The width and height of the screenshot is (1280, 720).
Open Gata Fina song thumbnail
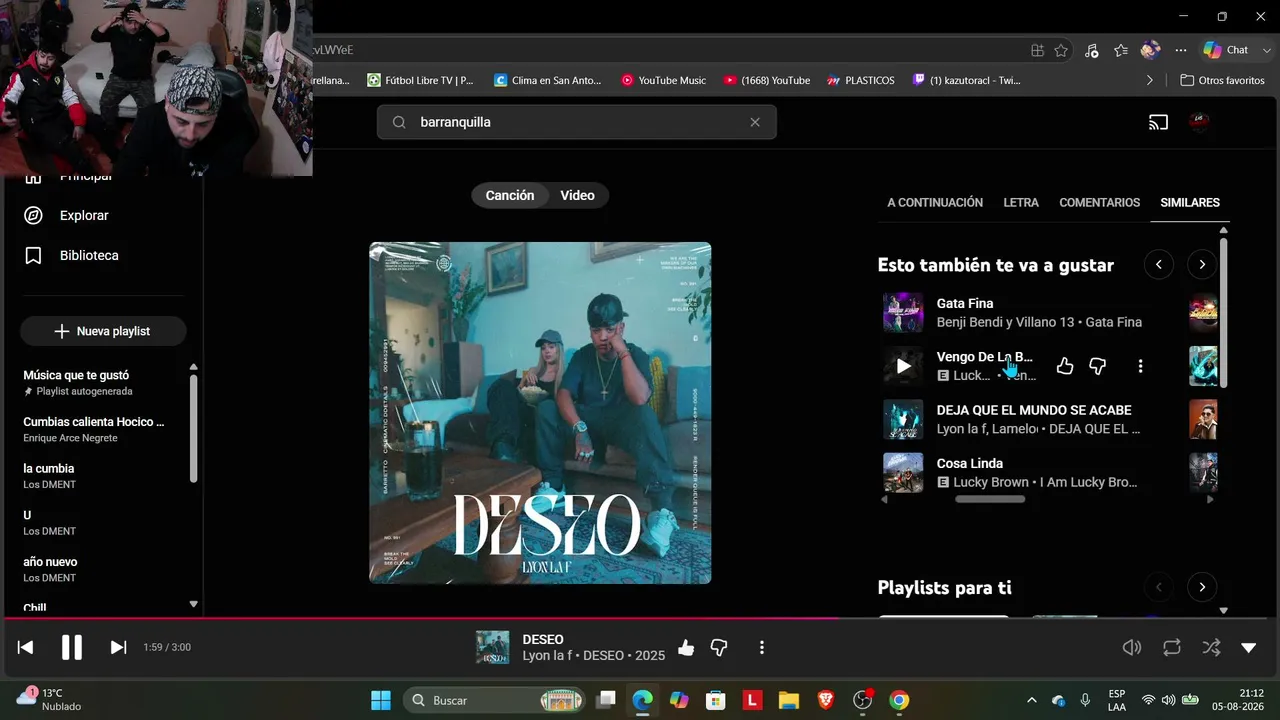[x=903, y=312]
